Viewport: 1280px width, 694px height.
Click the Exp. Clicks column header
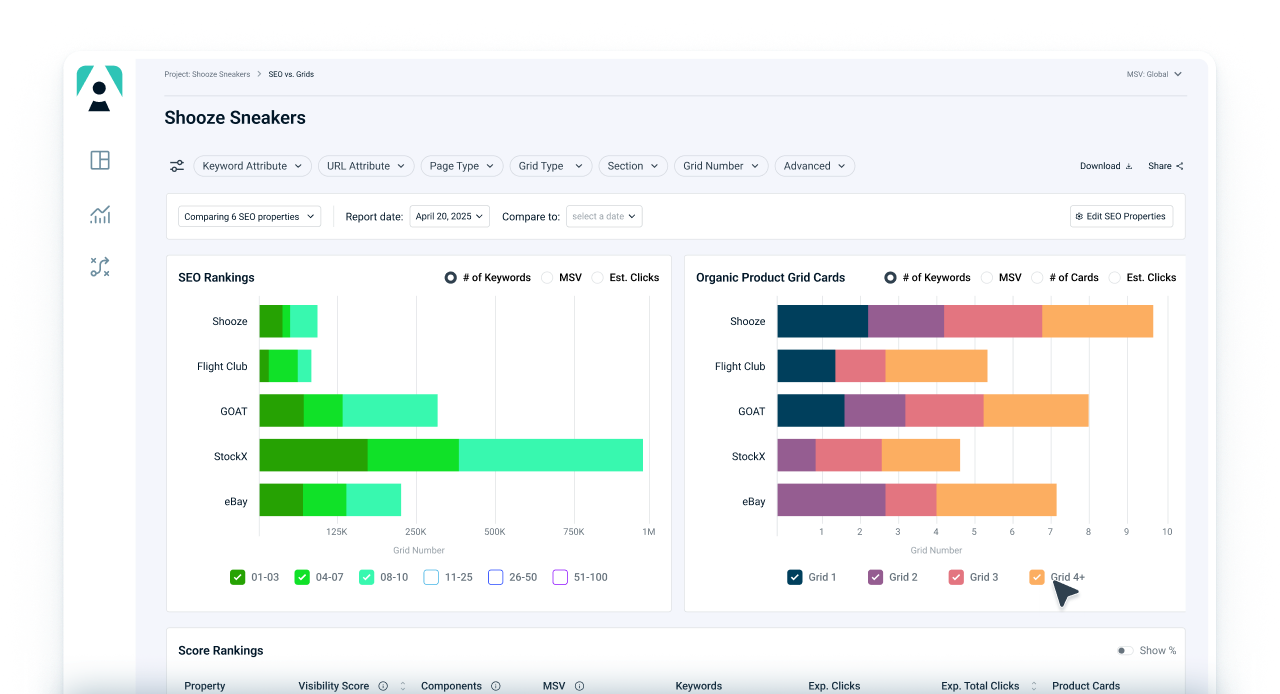(834, 686)
